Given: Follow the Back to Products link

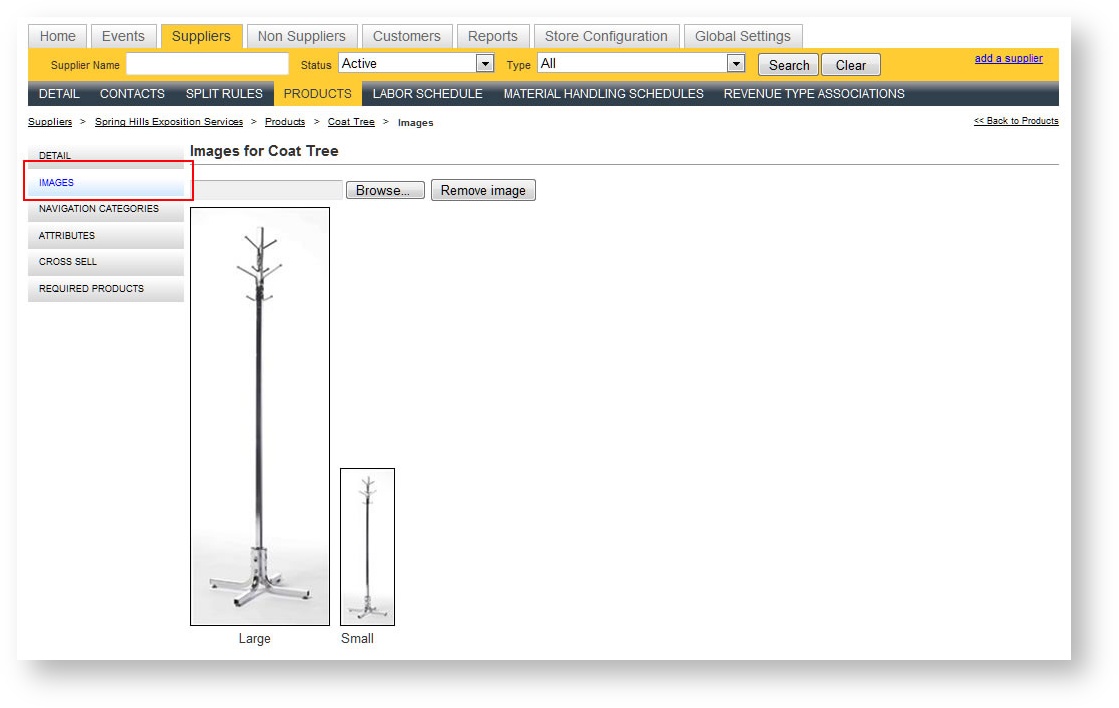Looking at the screenshot, I should click(1015, 121).
